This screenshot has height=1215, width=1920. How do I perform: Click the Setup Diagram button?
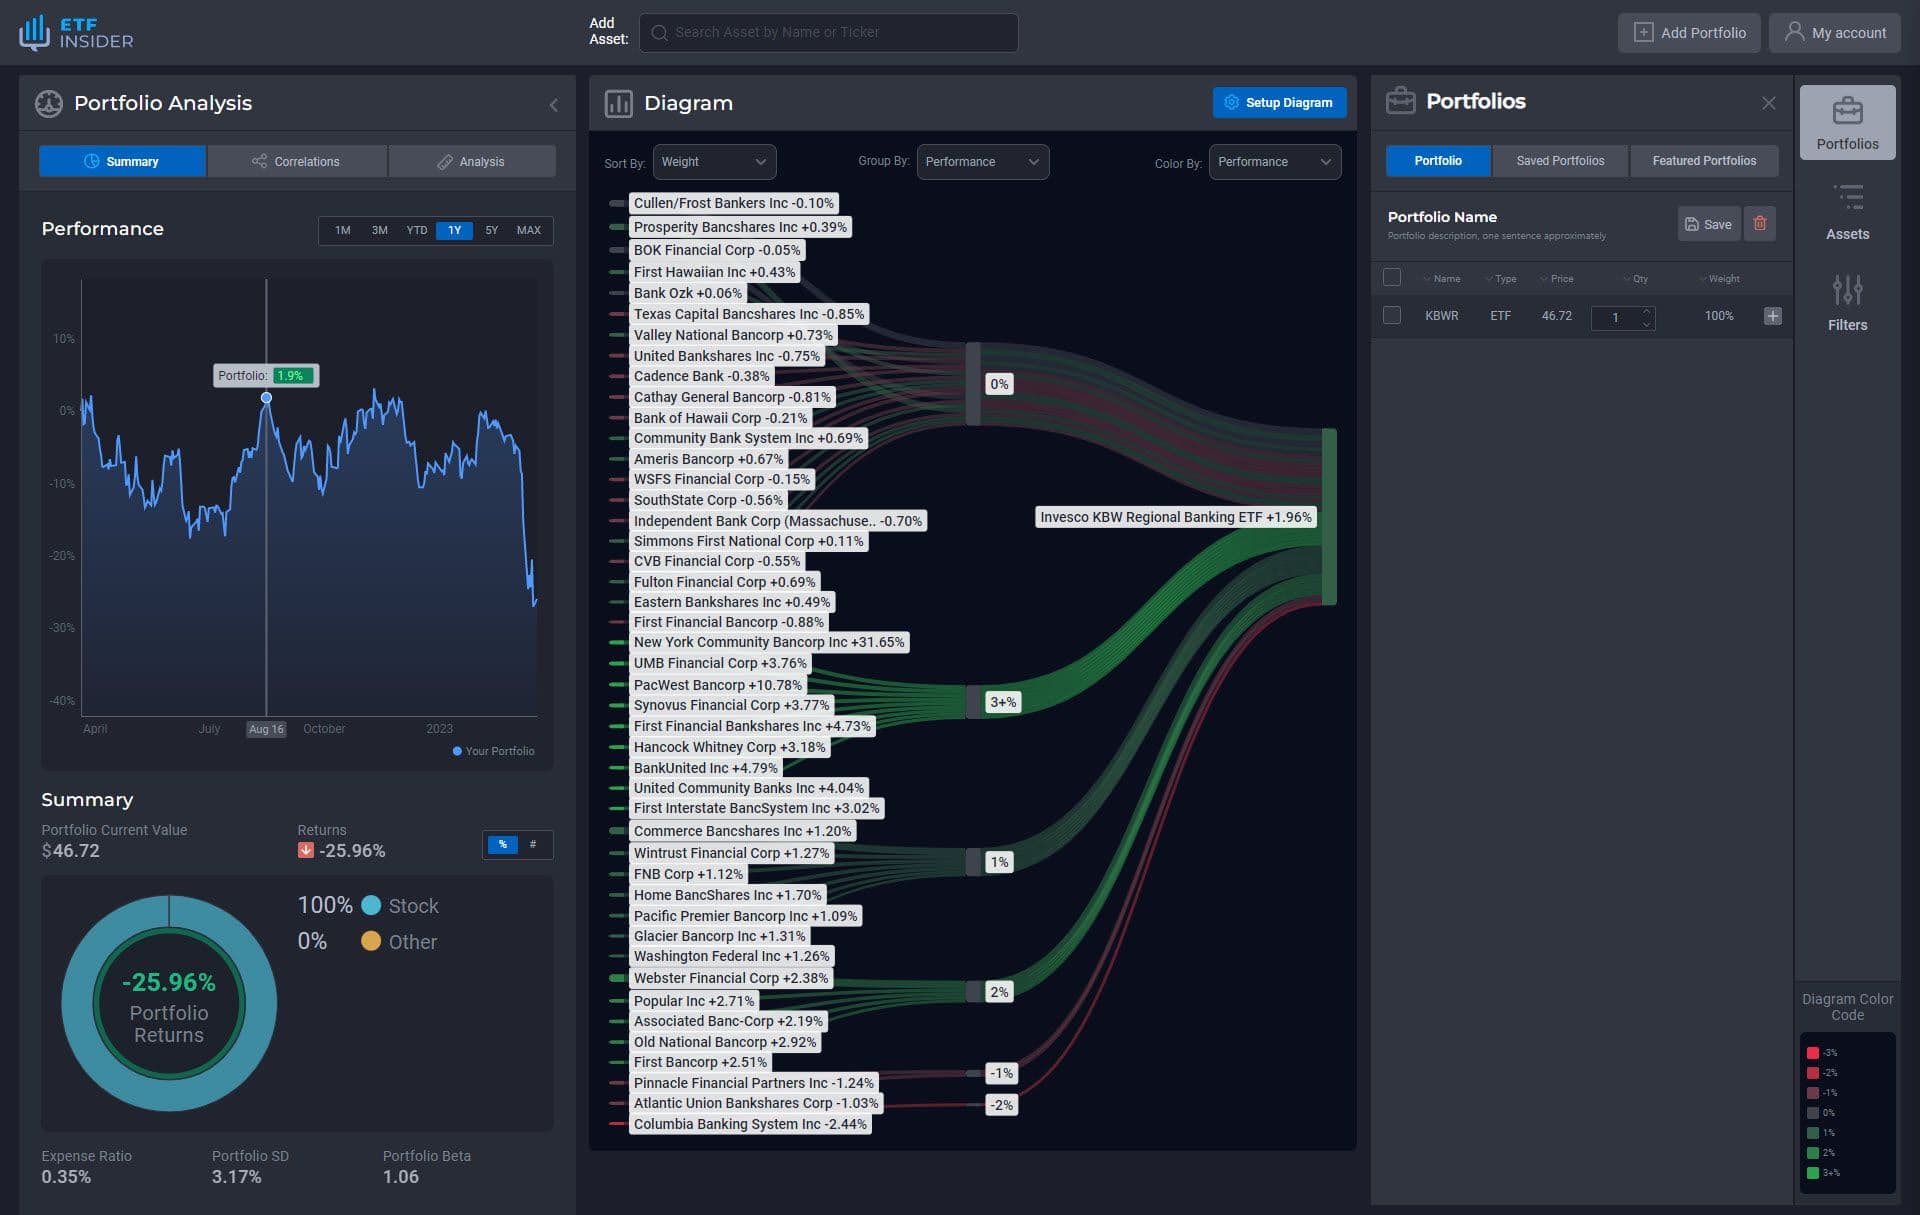pyautogui.click(x=1279, y=102)
